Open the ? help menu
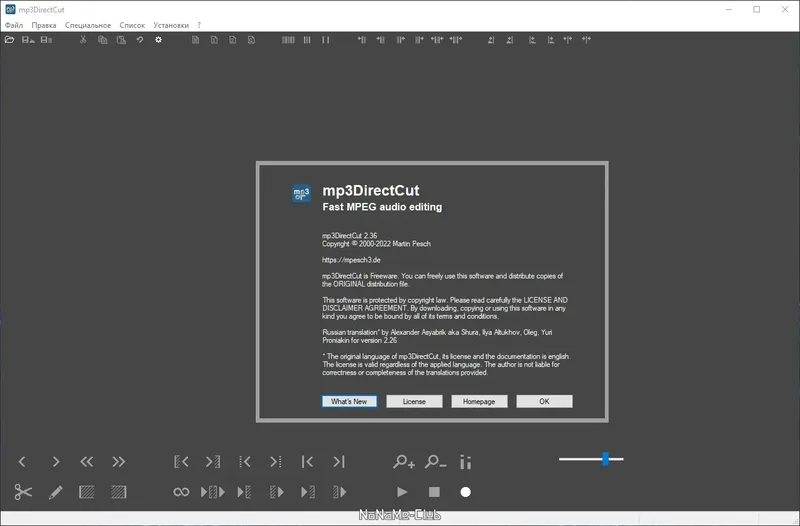Image resolution: width=800 pixels, height=526 pixels. pyautogui.click(x=199, y=25)
